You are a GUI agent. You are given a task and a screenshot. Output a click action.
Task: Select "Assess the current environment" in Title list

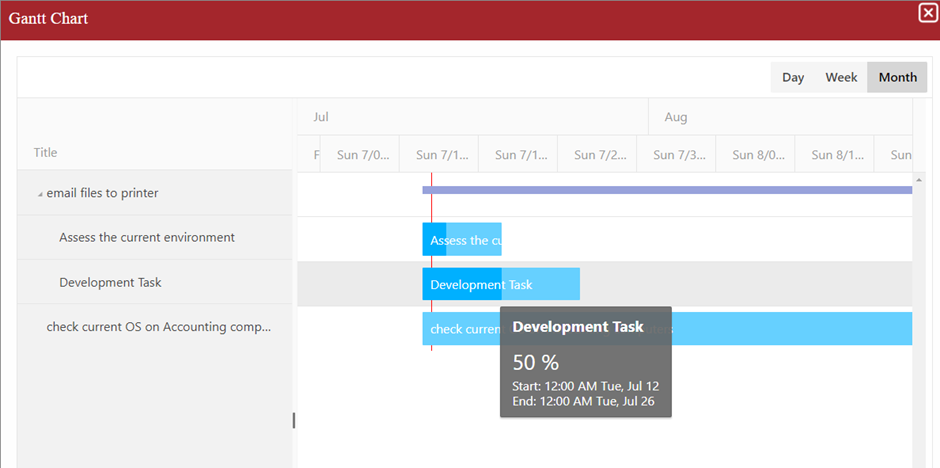pos(147,238)
